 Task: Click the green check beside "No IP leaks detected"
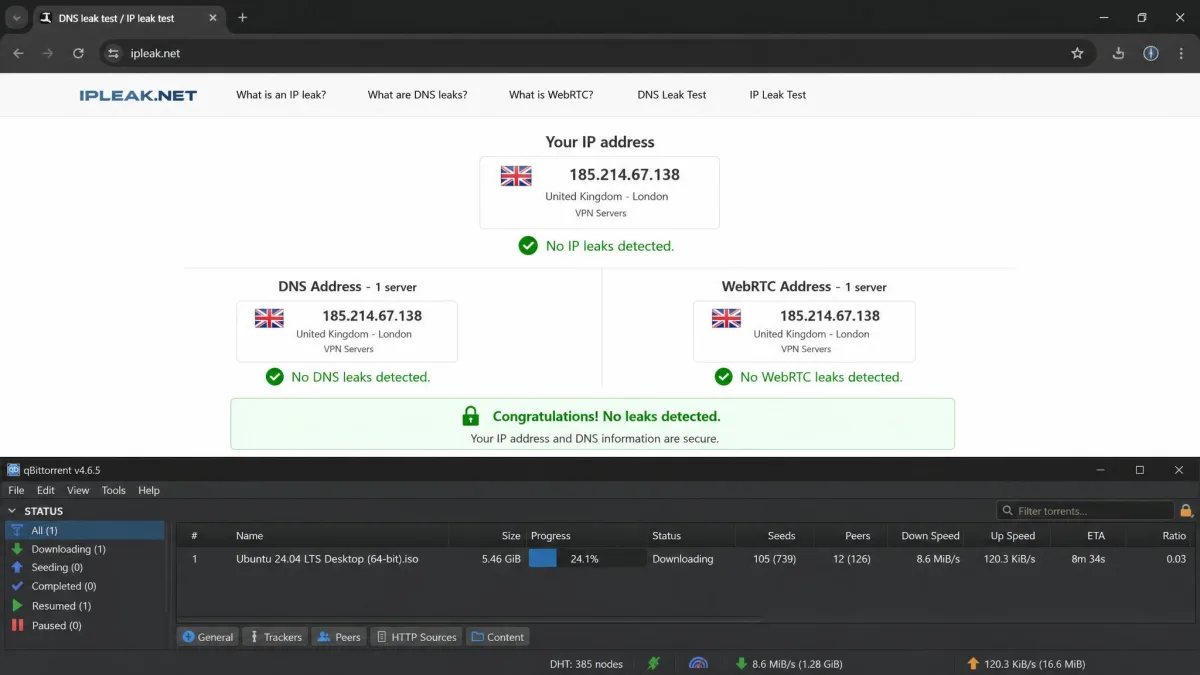[x=528, y=245]
